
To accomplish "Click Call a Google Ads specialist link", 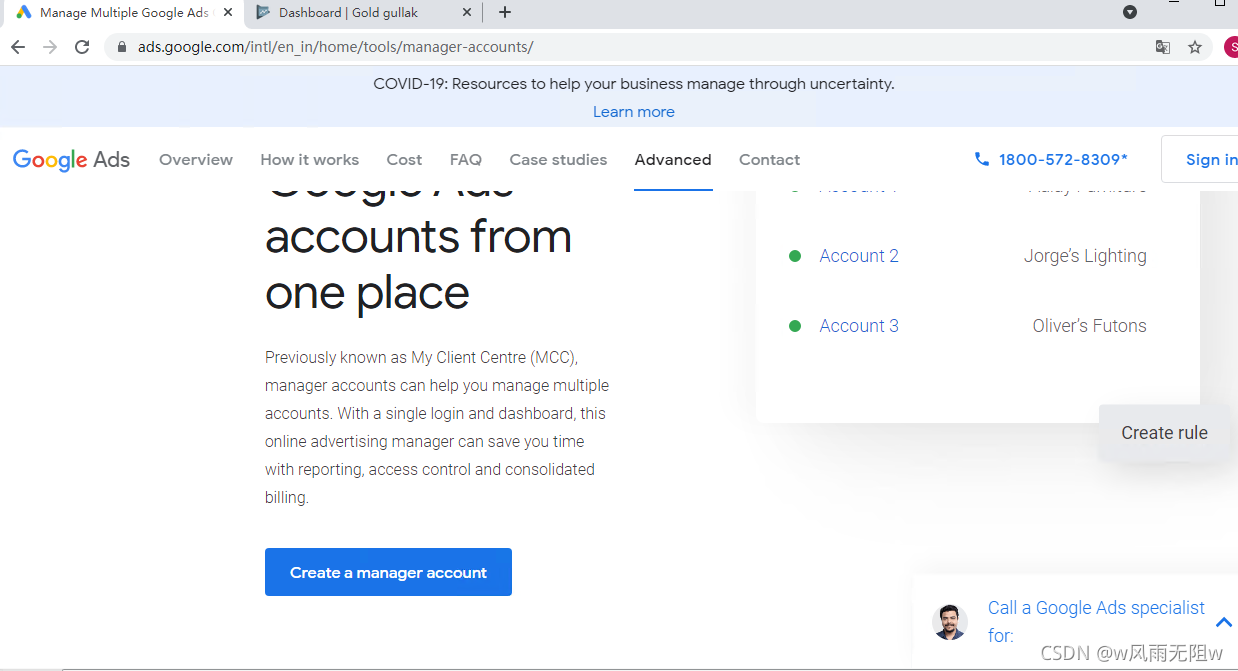I will coord(1096,621).
